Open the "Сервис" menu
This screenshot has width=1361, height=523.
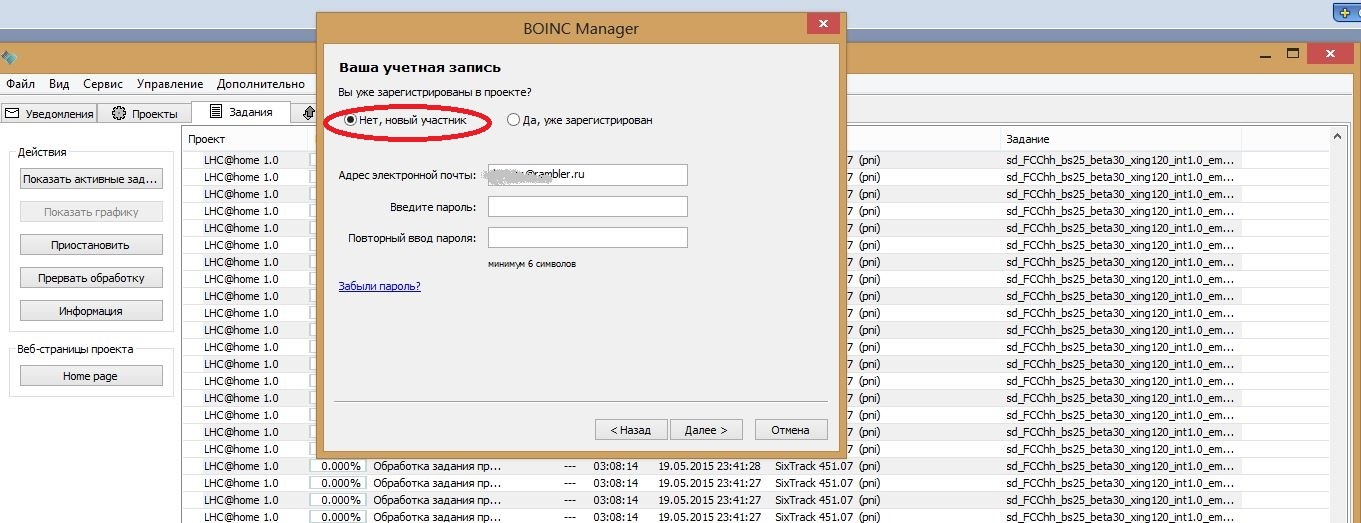tap(103, 84)
